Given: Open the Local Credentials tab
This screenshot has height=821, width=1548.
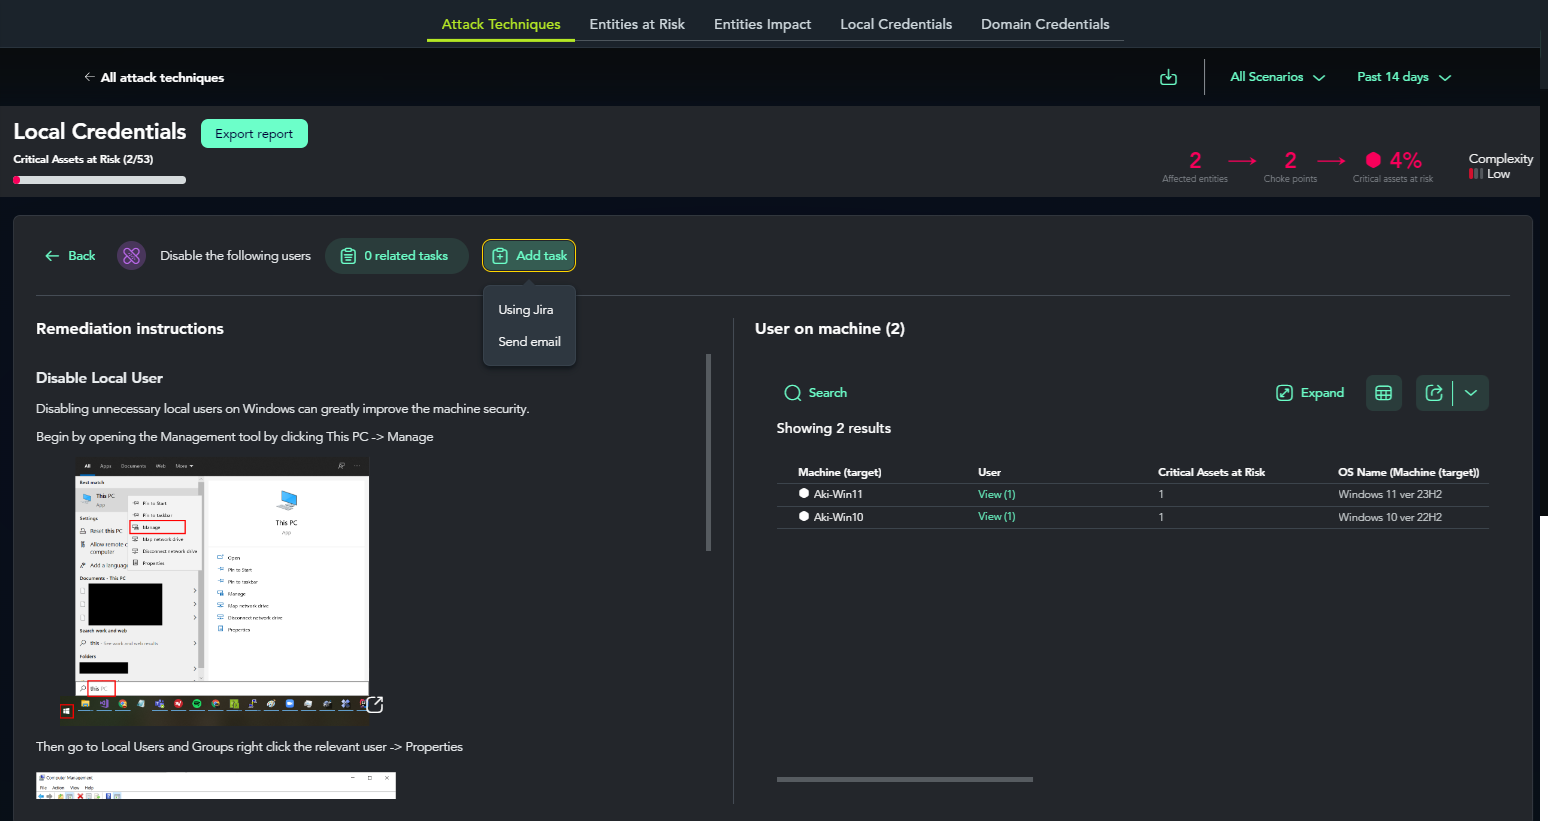Looking at the screenshot, I should pyautogui.click(x=896, y=24).
